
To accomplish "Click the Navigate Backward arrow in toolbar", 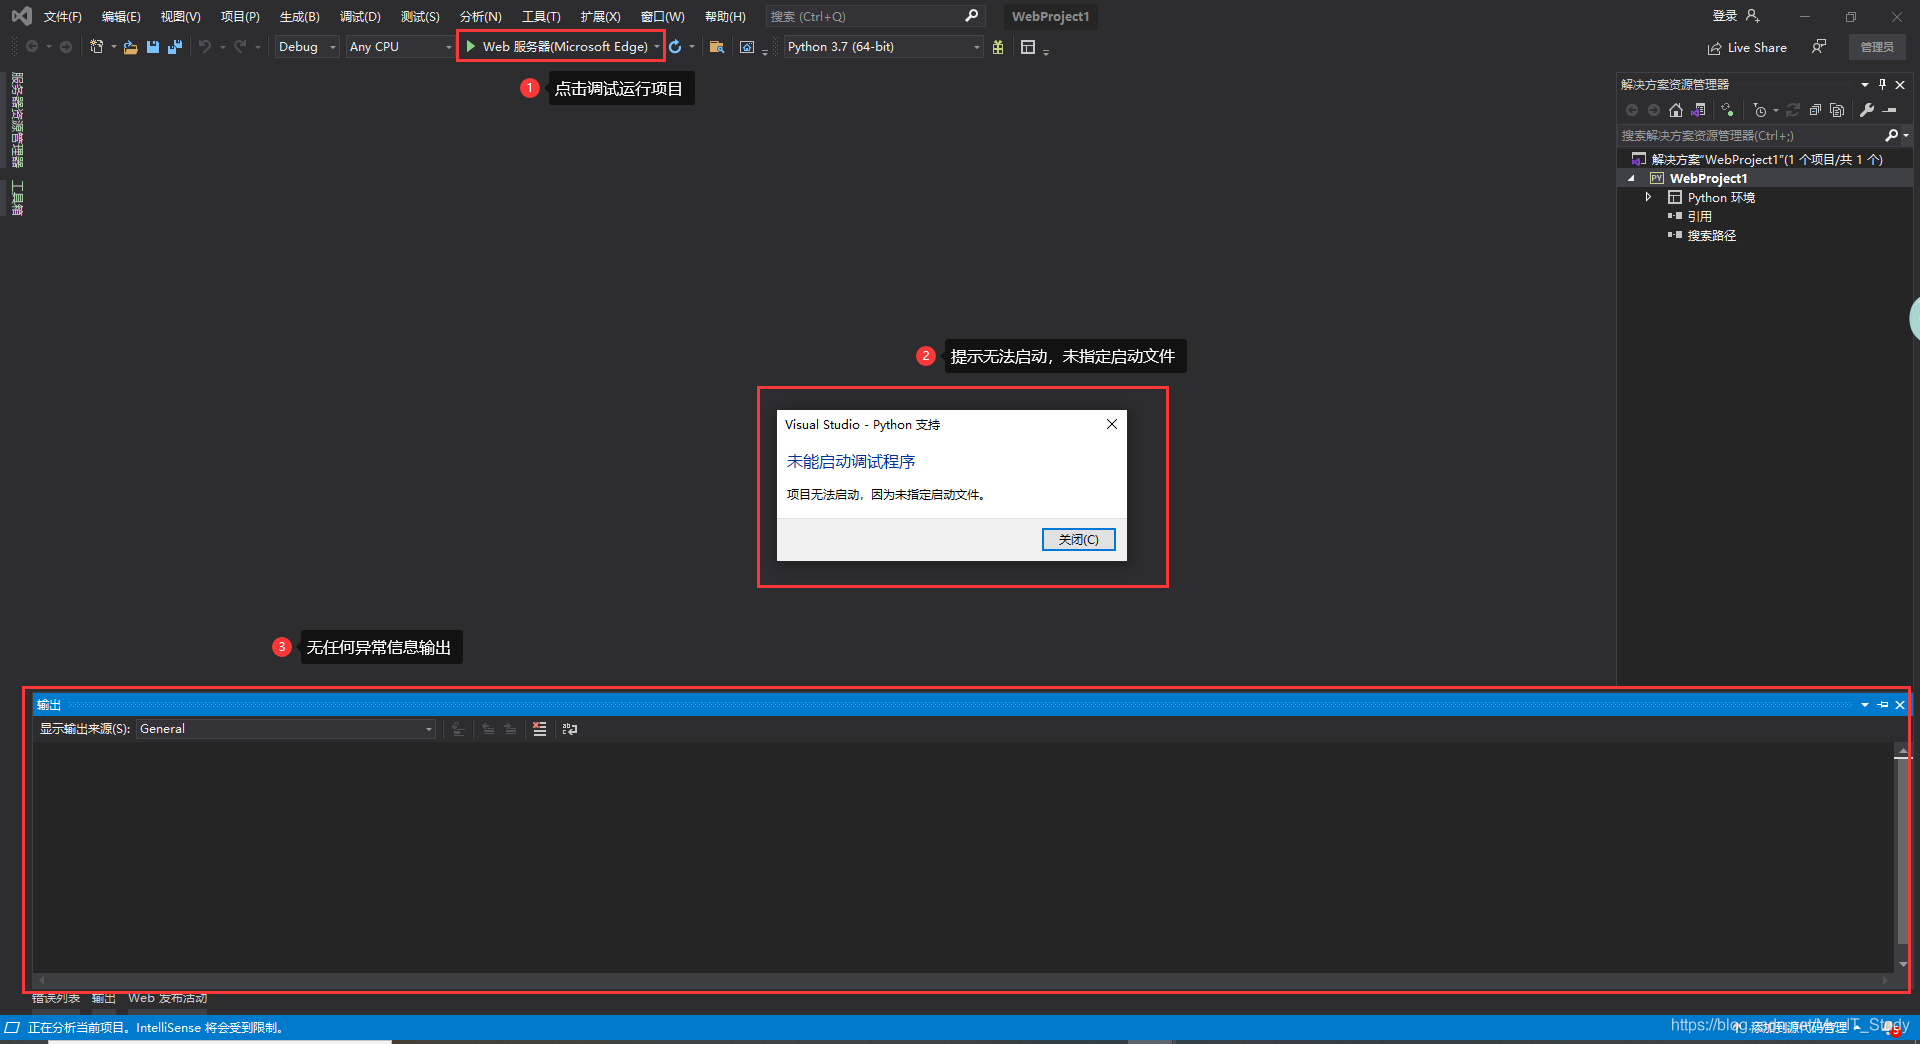I will click(32, 47).
